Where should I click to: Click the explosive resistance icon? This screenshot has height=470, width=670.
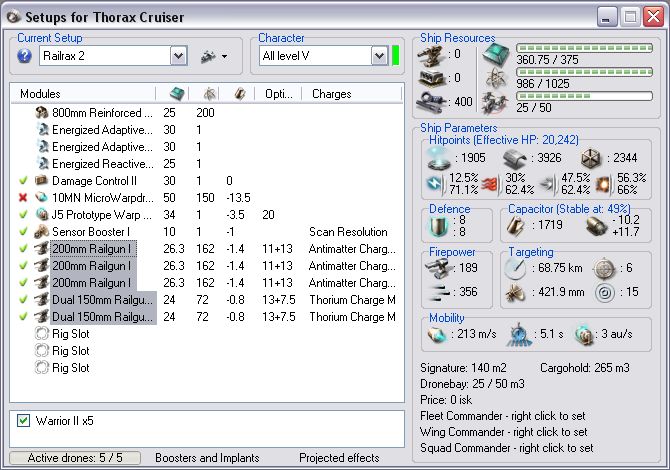coord(604,184)
